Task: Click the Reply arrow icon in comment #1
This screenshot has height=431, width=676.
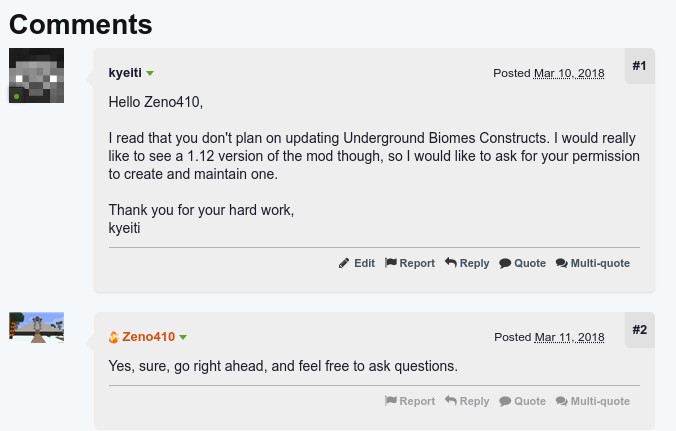Action: pyautogui.click(x=451, y=263)
